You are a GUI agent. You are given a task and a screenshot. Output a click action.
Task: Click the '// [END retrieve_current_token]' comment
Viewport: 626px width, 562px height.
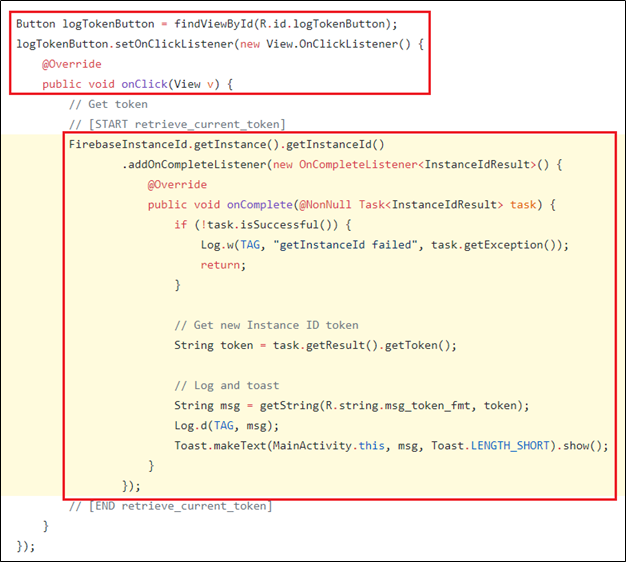coord(170,506)
